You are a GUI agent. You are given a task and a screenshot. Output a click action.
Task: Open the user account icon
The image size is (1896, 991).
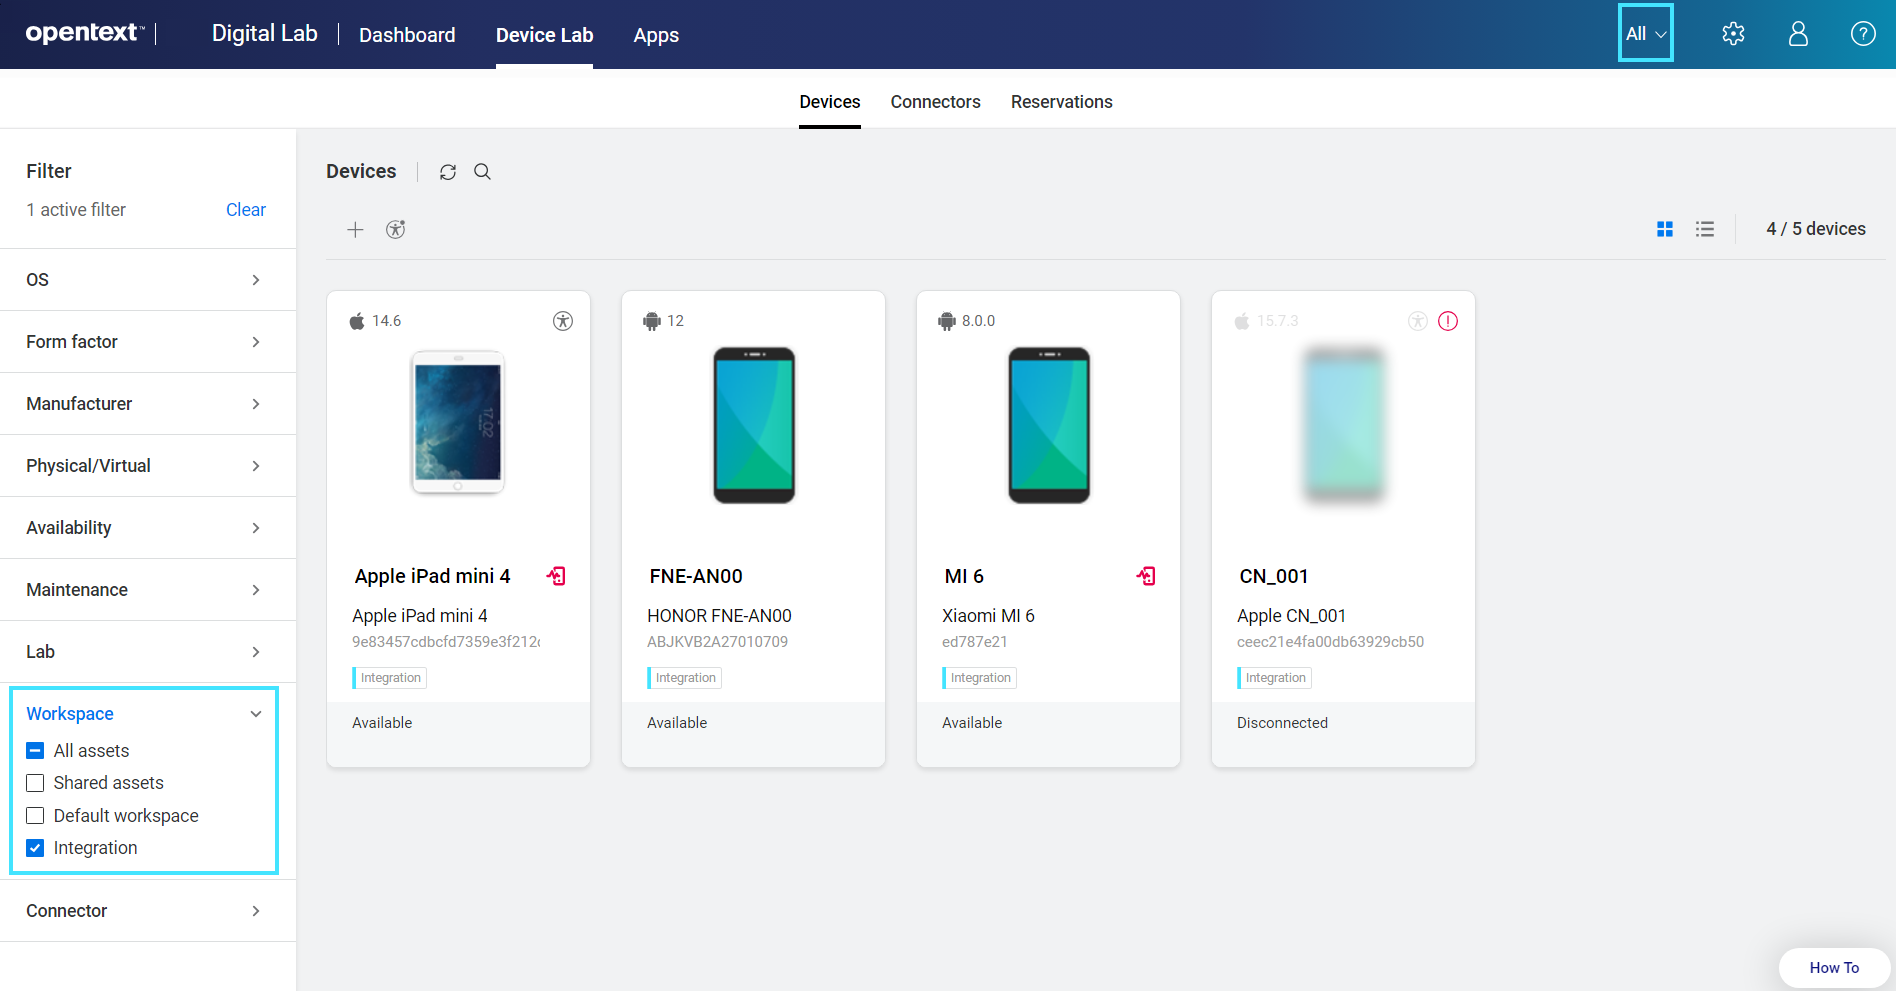tap(1798, 34)
